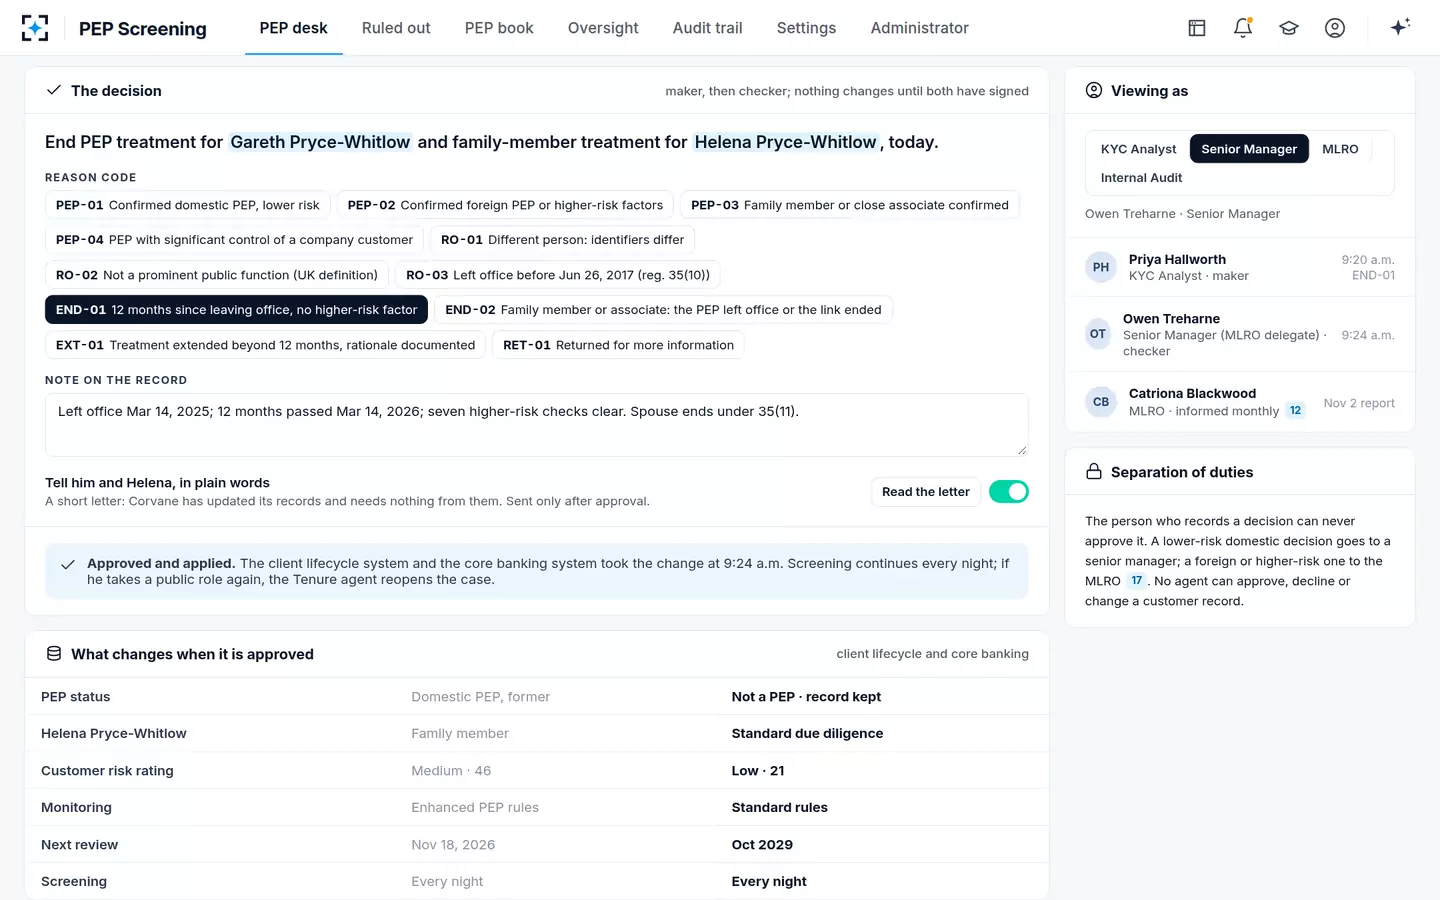The image size is (1440, 900).
Task: Pick reason code RO-03 Left office before 2017
Action: point(558,275)
